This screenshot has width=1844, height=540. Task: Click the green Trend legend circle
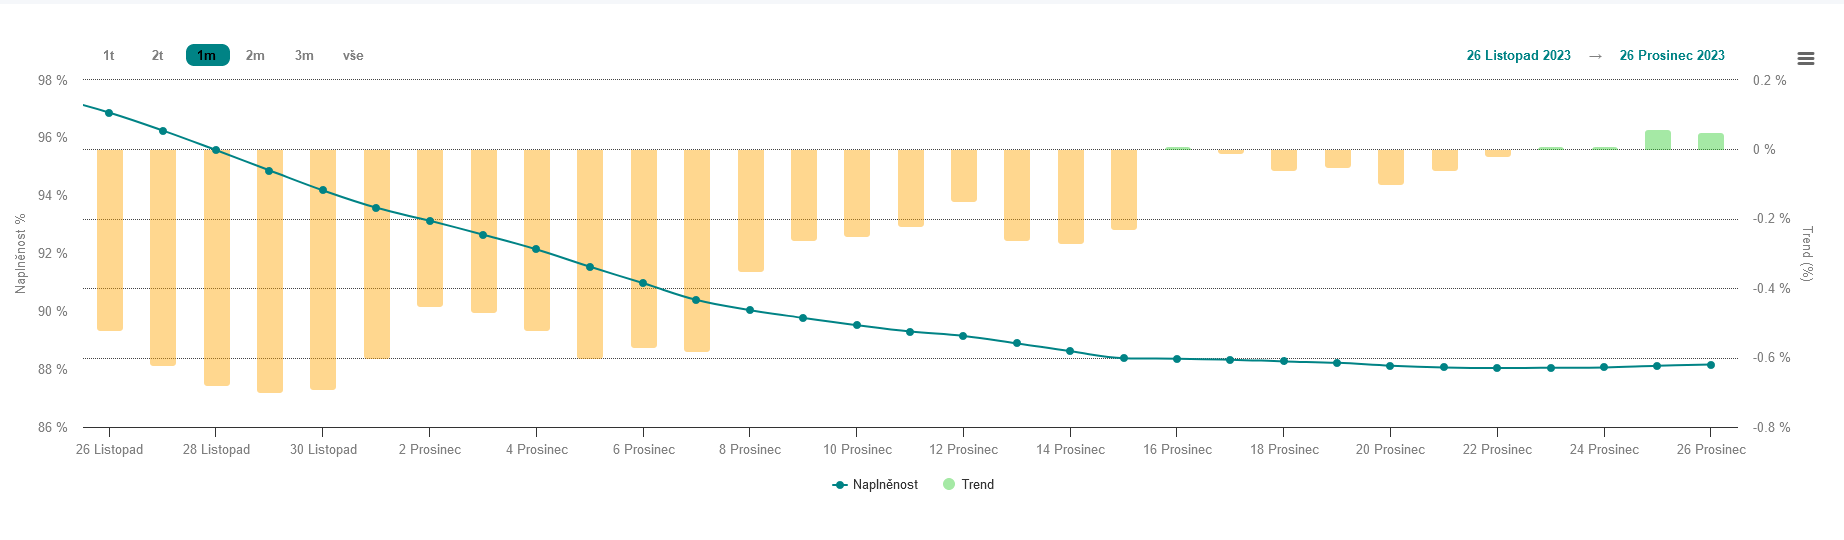[949, 485]
